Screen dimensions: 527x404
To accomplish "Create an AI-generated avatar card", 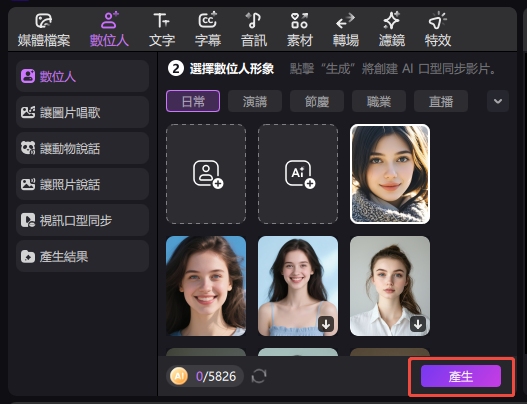I will tap(298, 174).
